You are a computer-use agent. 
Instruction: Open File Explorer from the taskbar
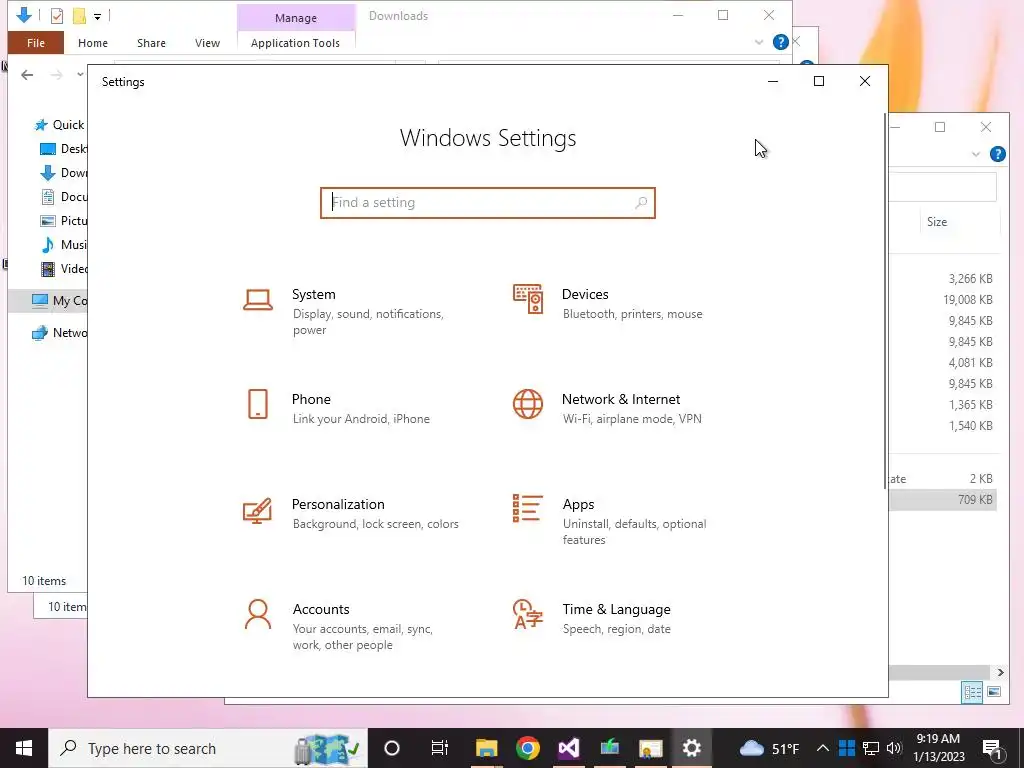(x=486, y=748)
